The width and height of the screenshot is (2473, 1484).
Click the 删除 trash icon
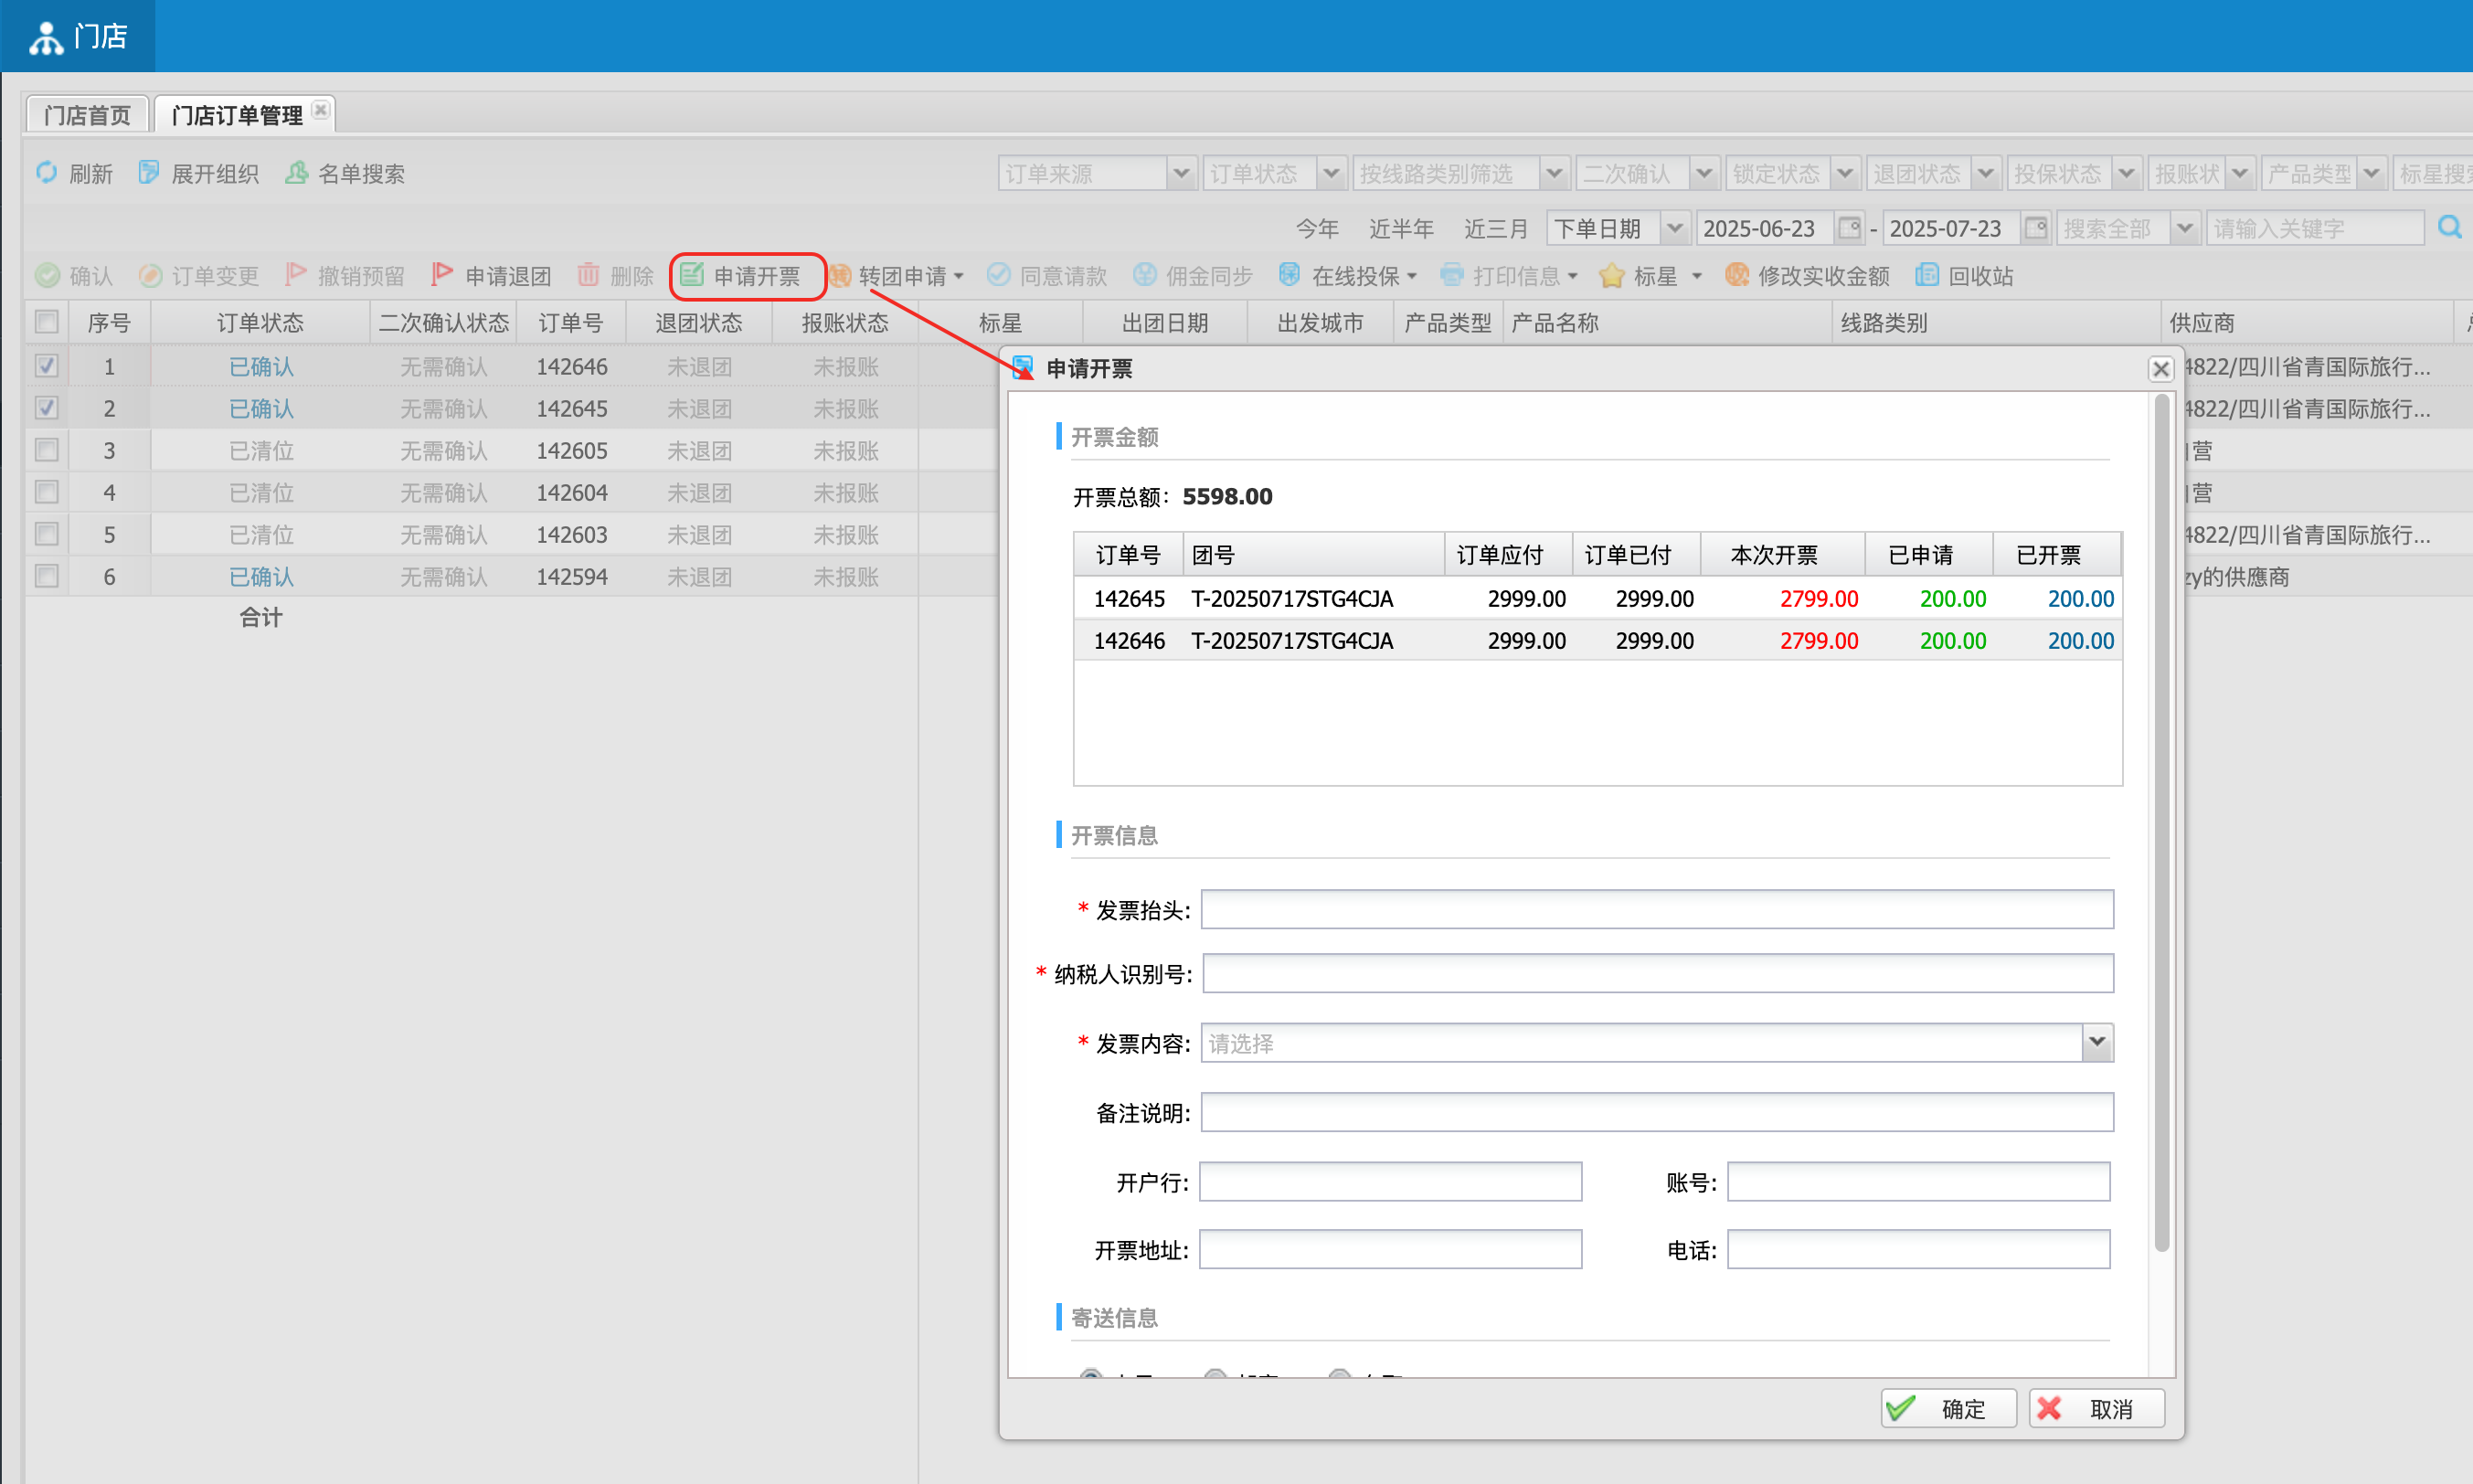click(588, 275)
